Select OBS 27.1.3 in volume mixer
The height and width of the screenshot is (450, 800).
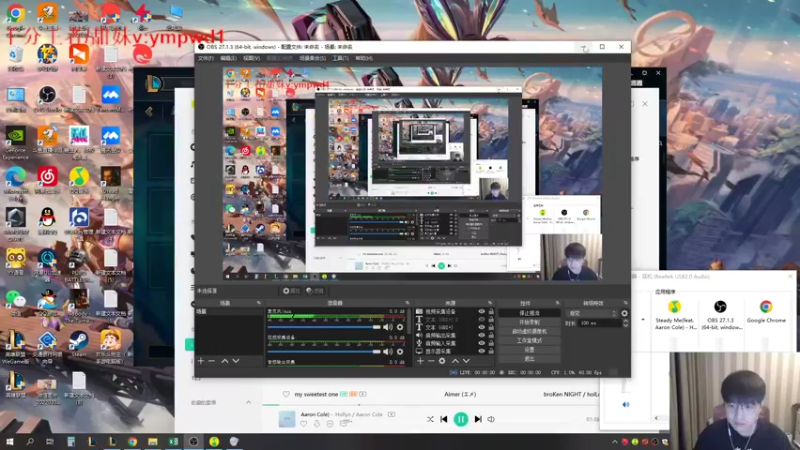pos(720,315)
